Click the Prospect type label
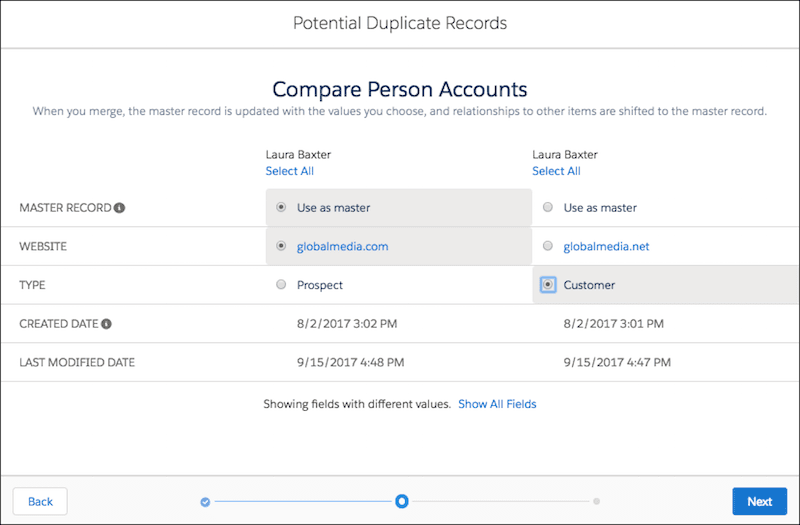Viewport: 800px width, 525px height. coord(320,285)
